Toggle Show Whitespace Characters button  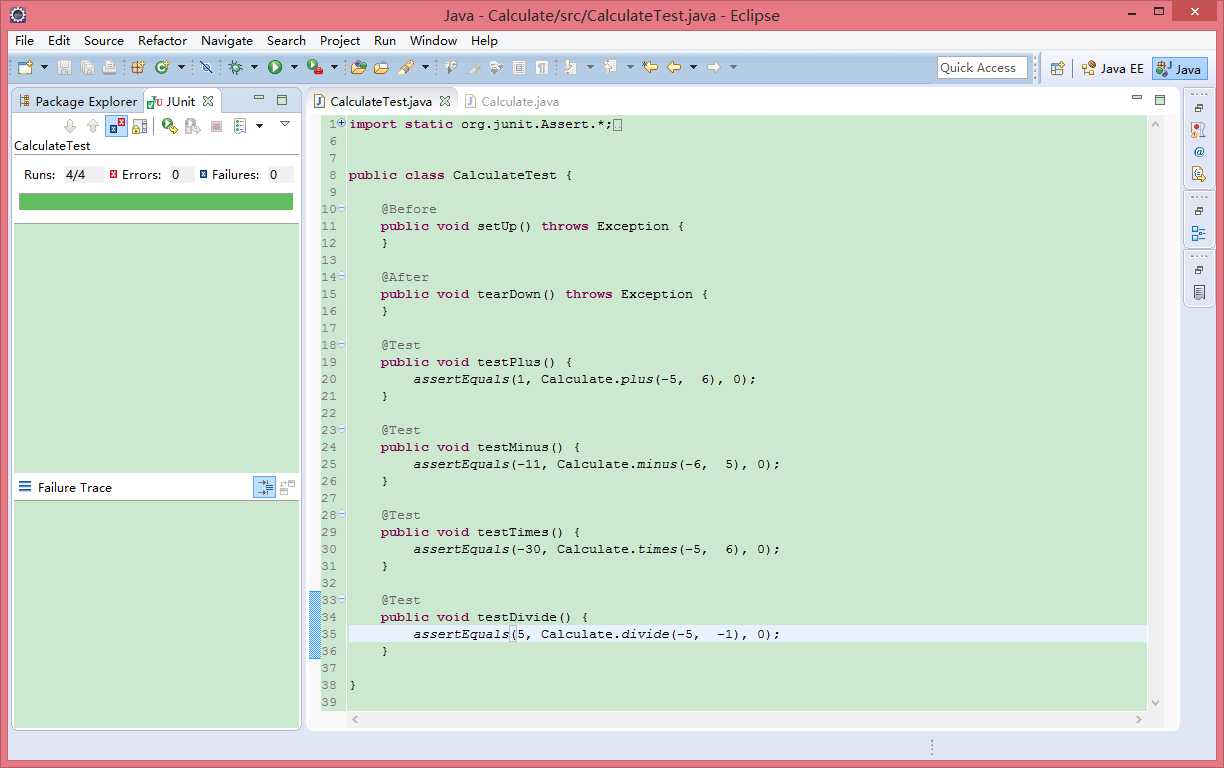click(541, 67)
